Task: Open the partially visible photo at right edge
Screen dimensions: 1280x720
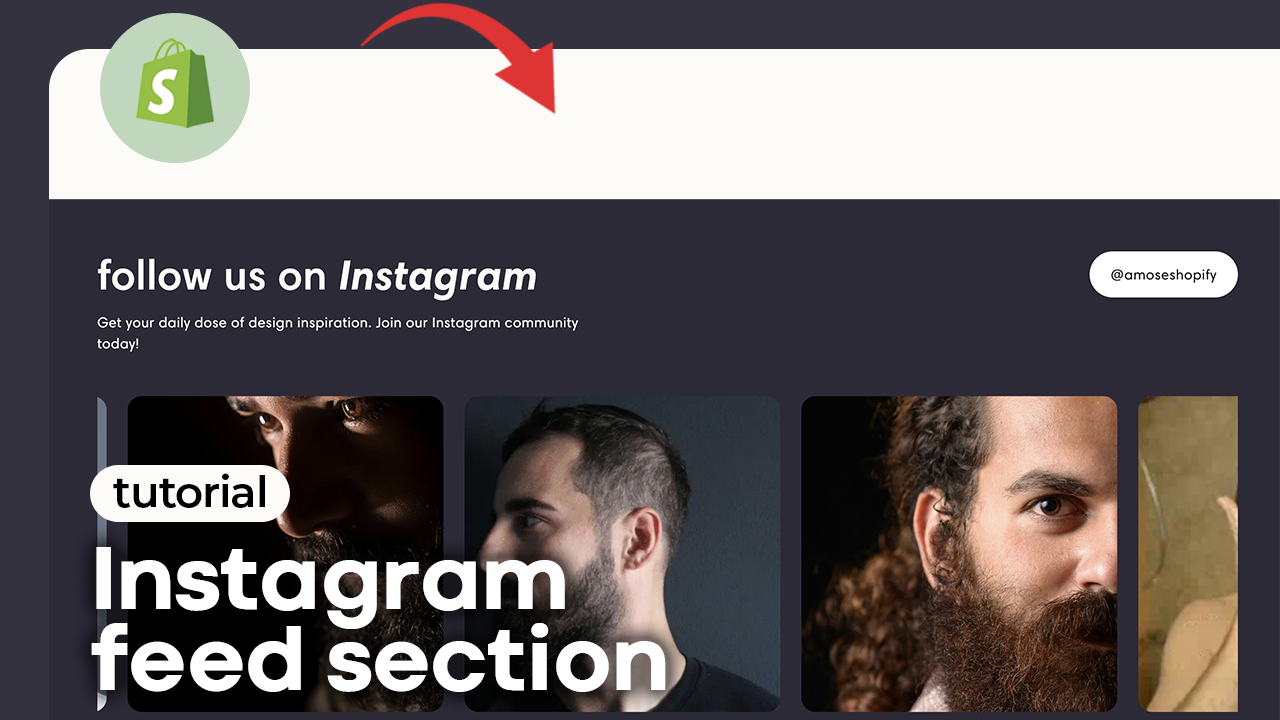Action: coord(1188,554)
